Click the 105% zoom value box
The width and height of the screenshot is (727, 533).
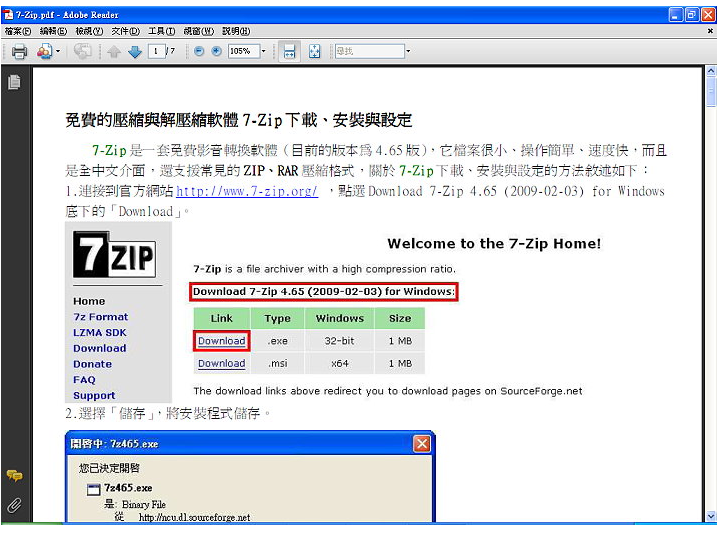coord(243,51)
